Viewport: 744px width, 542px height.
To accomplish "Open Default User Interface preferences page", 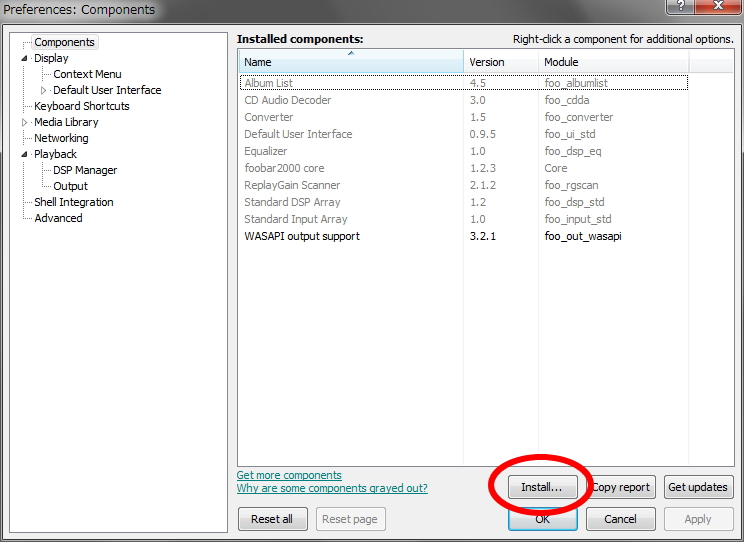I will pyautogui.click(x=107, y=90).
